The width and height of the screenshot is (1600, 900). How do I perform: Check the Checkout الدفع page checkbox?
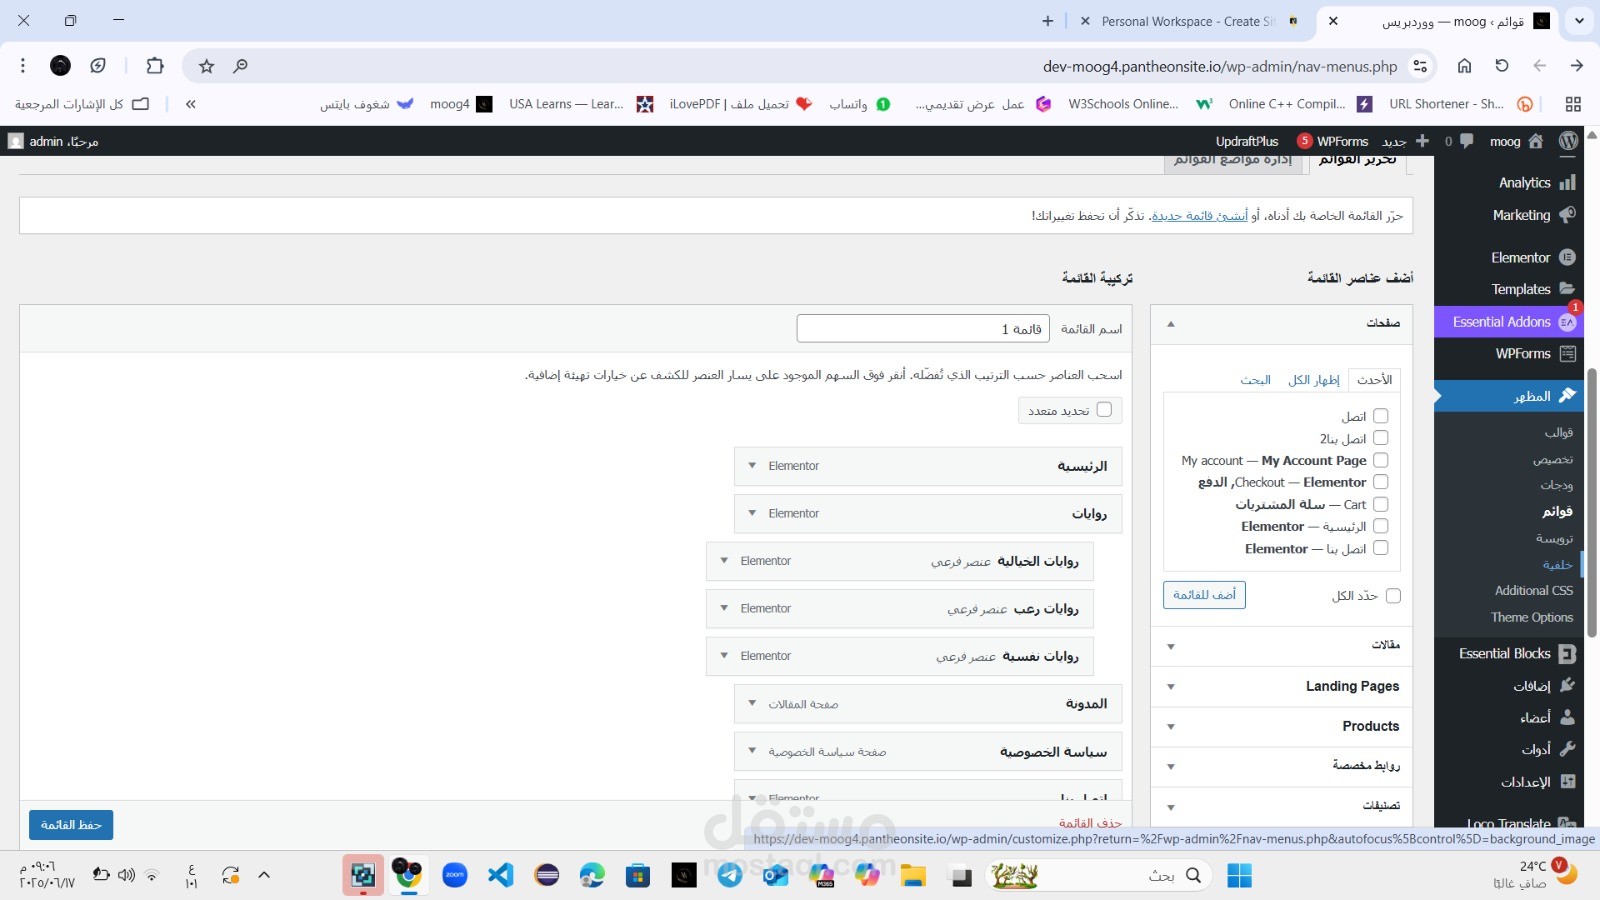(x=1381, y=482)
